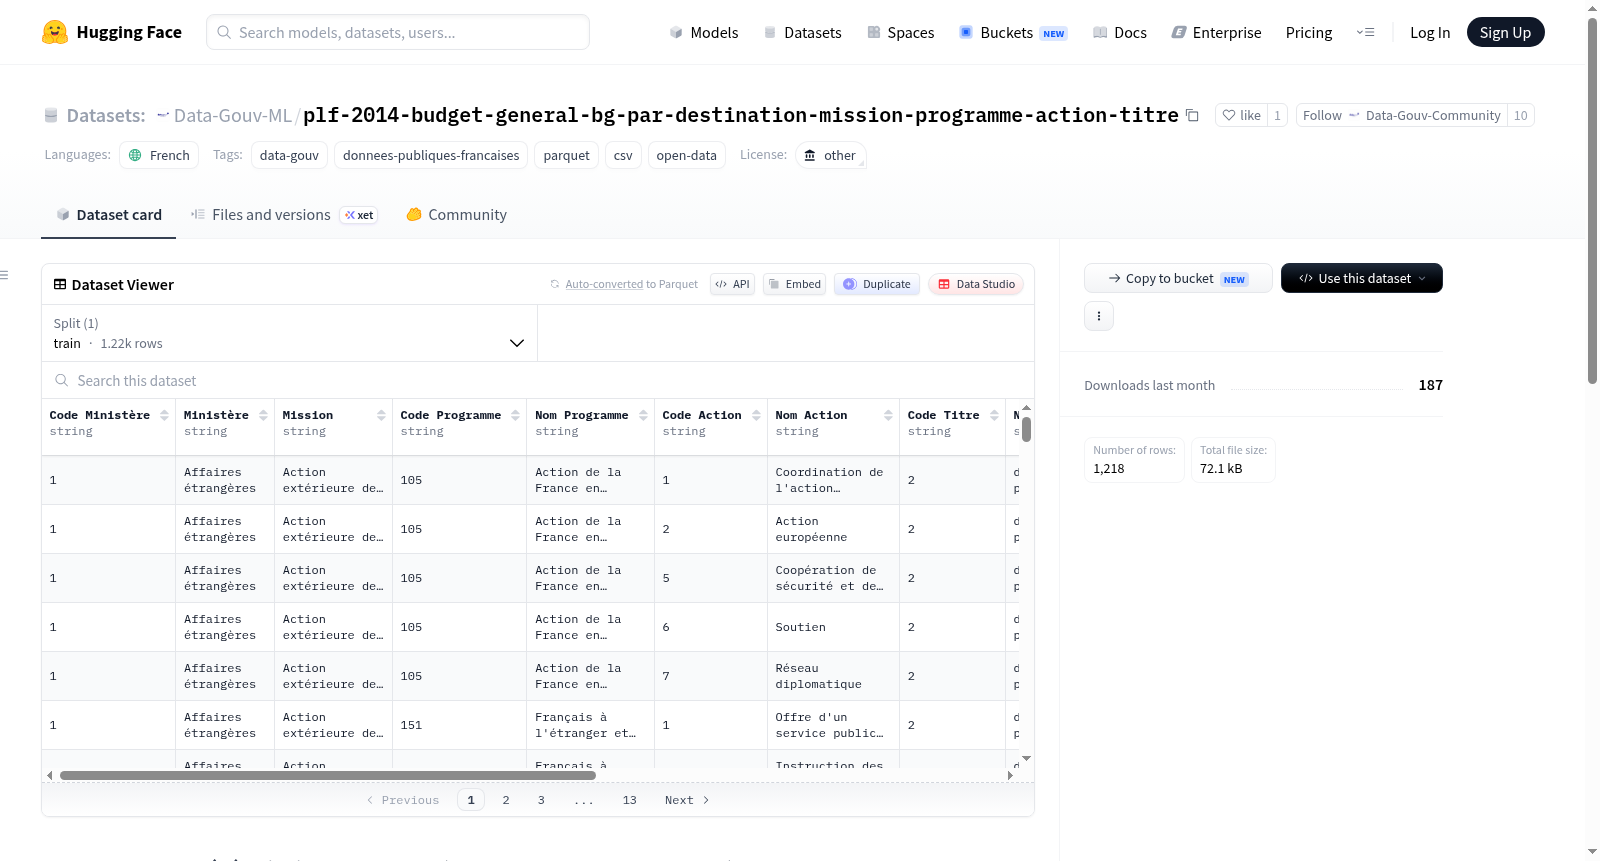Click the Log In link
1600x861 pixels.
point(1430,32)
